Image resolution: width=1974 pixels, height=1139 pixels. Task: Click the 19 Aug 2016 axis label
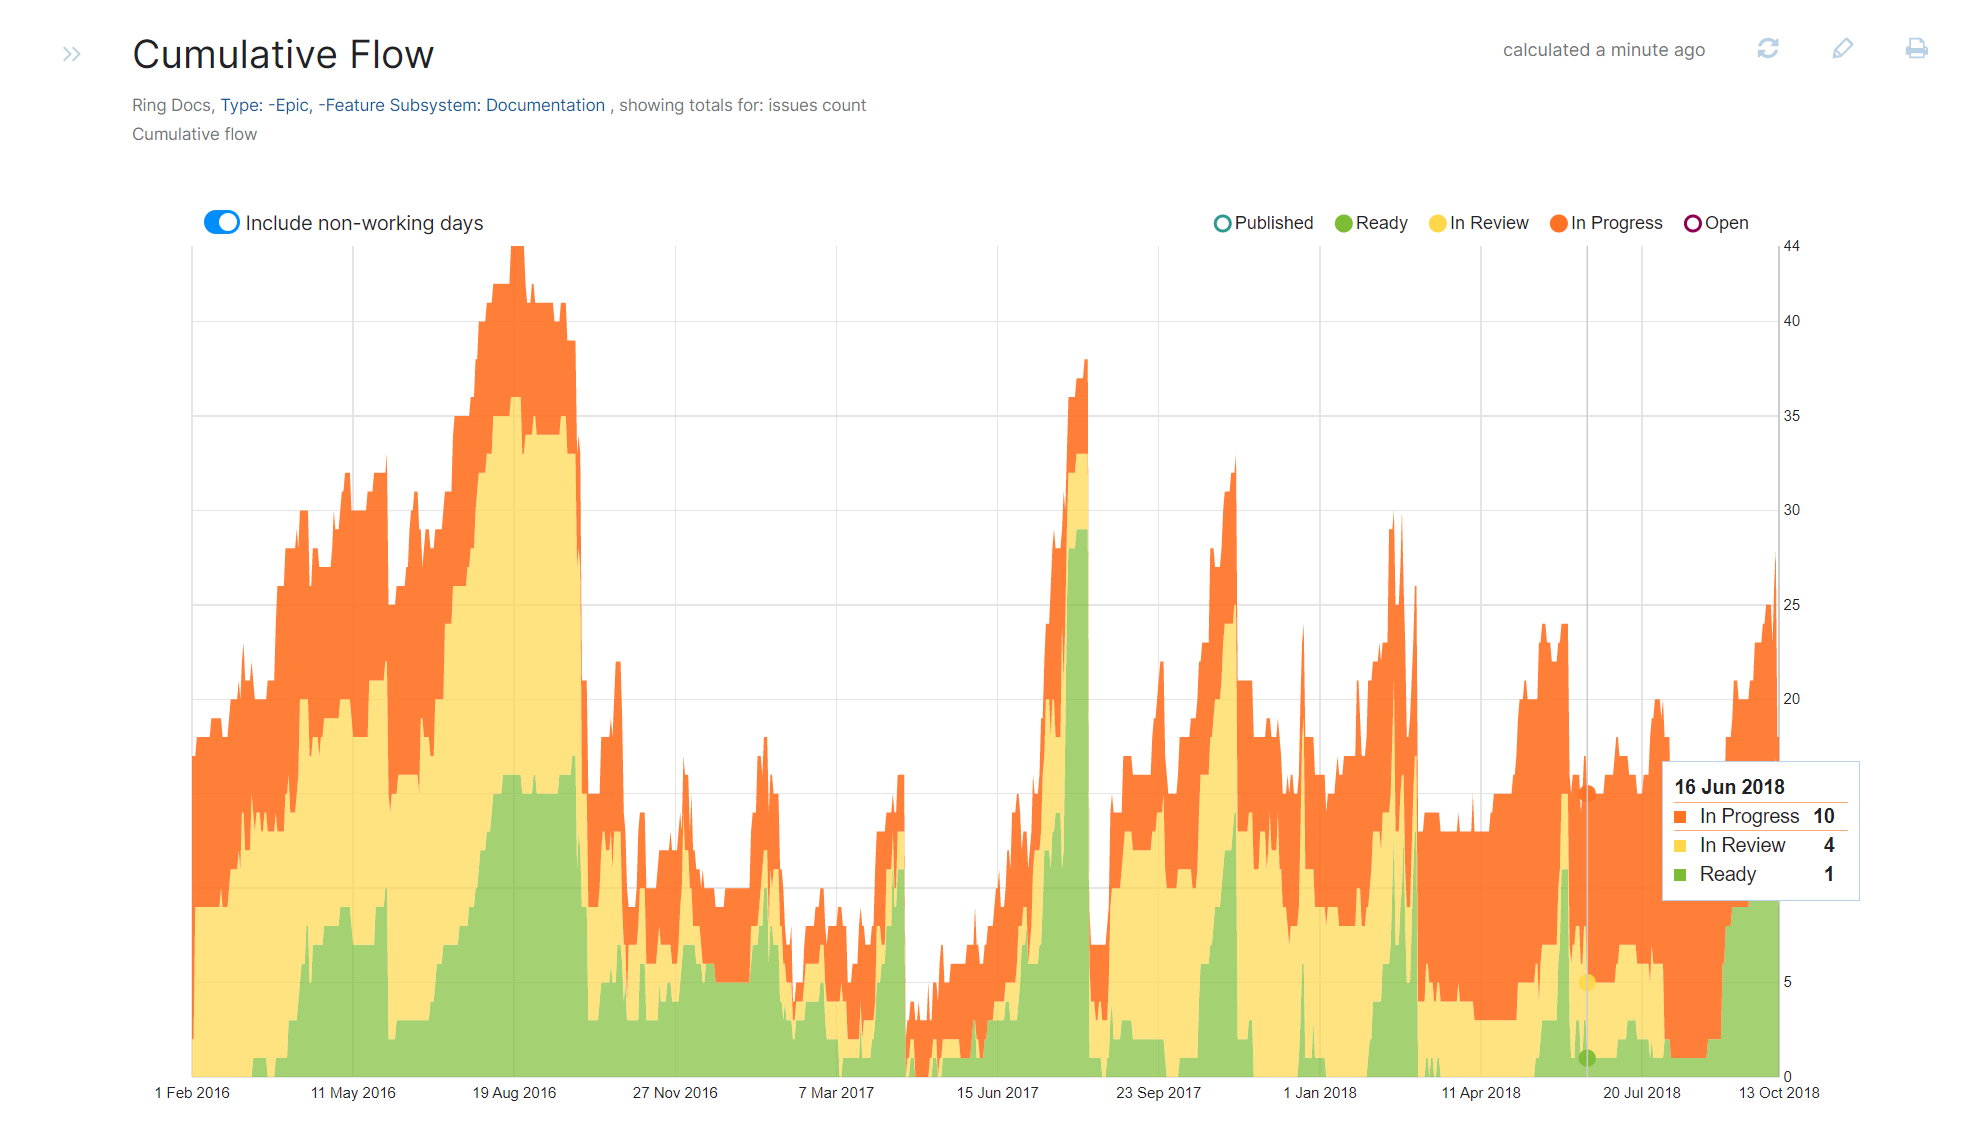click(x=514, y=1093)
